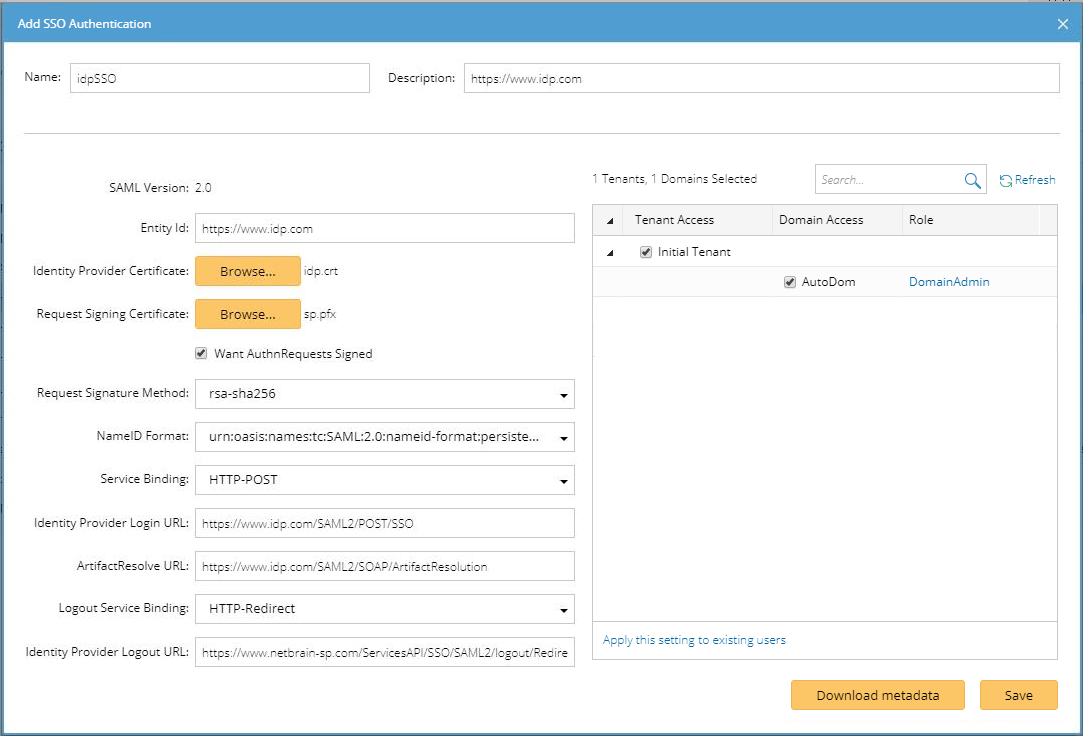The width and height of the screenshot is (1083, 736).
Task: Click the Download metadata button
Action: (877, 695)
